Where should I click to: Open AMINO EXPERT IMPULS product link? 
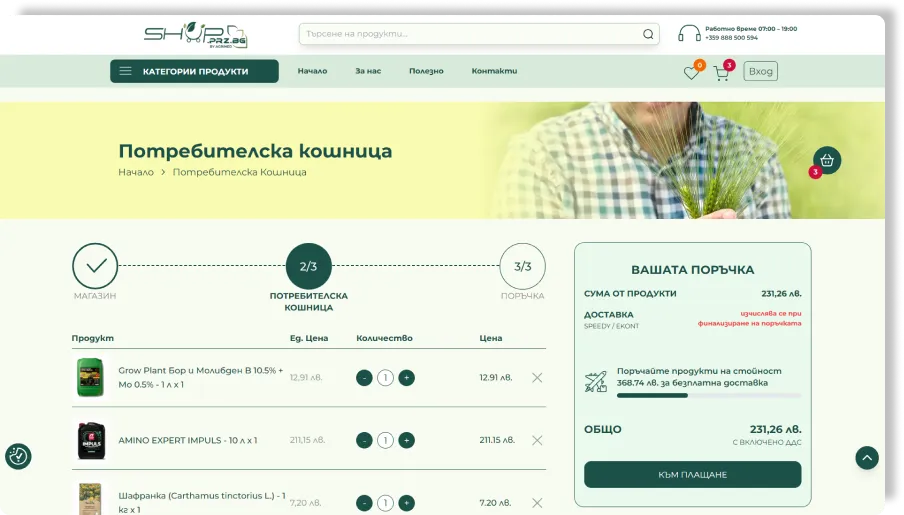tap(187, 440)
